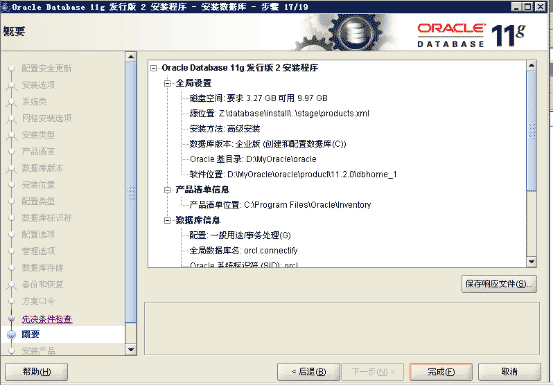Screen dimensions: 553x386
Task: Select the 数据库版本: 企业版 row
Action: (268, 144)
